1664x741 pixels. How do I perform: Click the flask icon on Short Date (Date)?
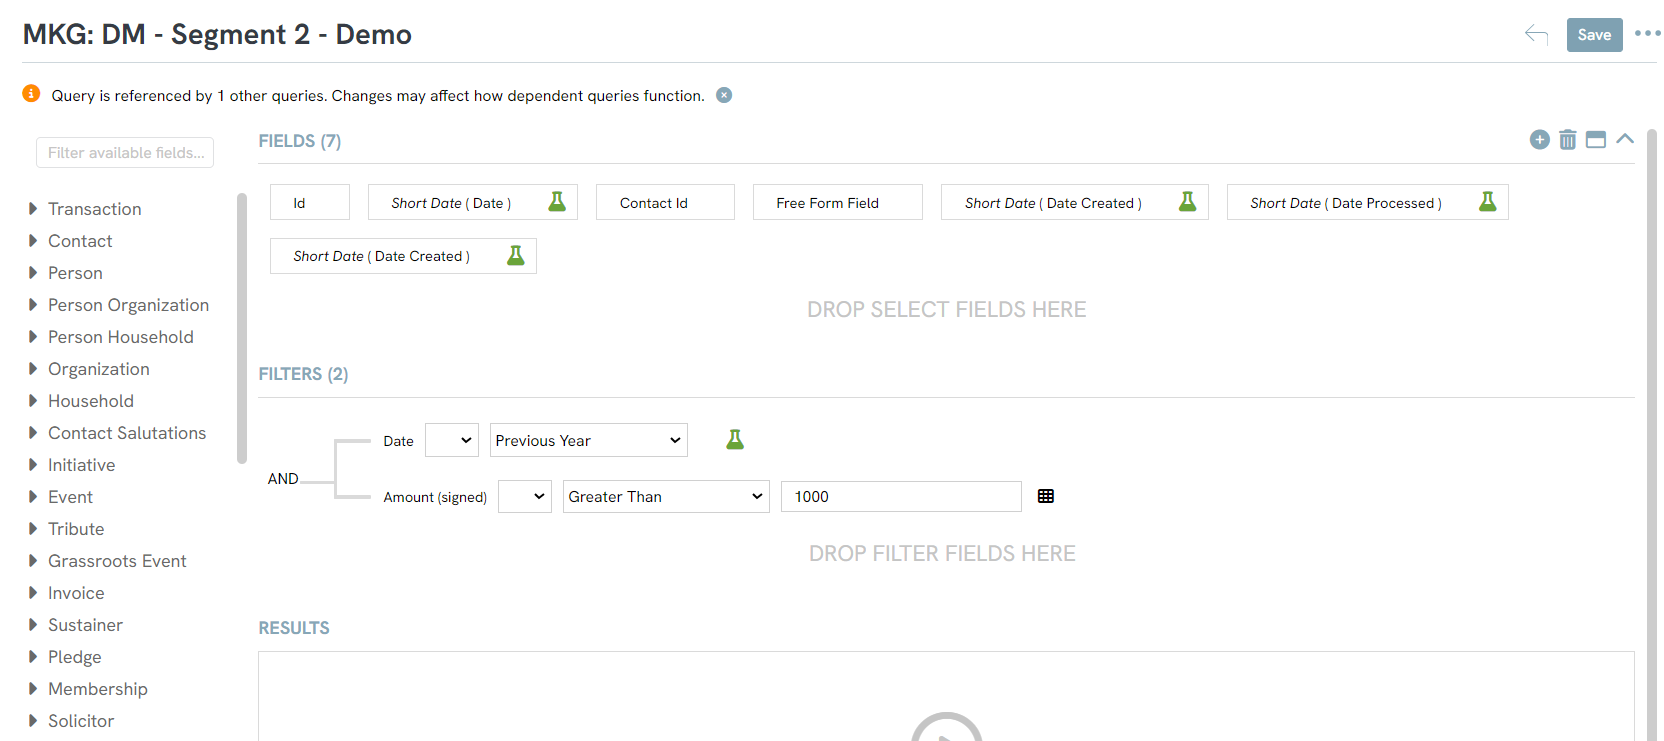(x=557, y=202)
